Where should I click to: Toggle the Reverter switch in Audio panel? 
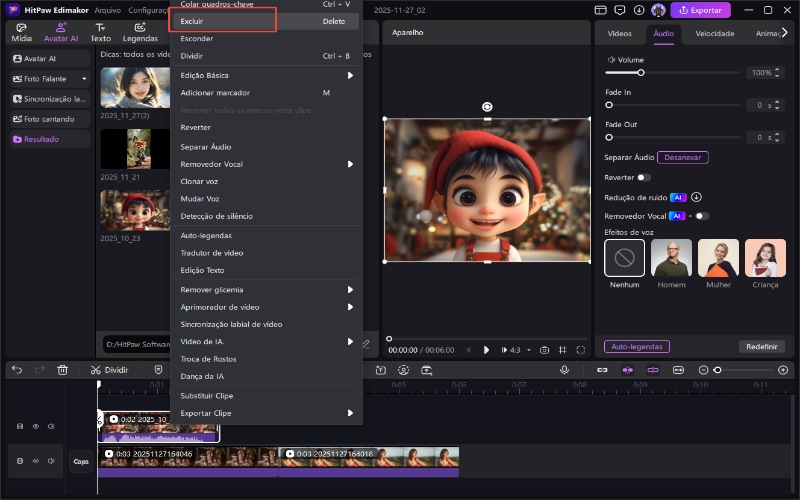644,178
